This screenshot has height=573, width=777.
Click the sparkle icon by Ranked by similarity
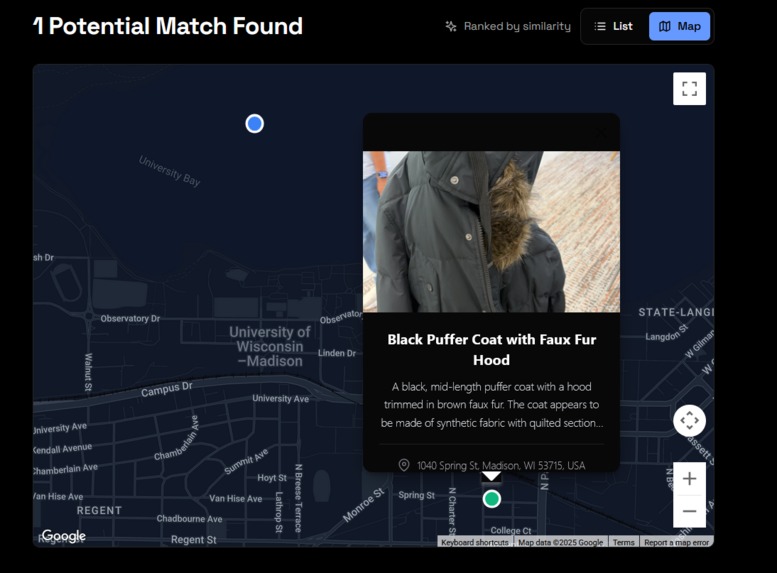(450, 26)
